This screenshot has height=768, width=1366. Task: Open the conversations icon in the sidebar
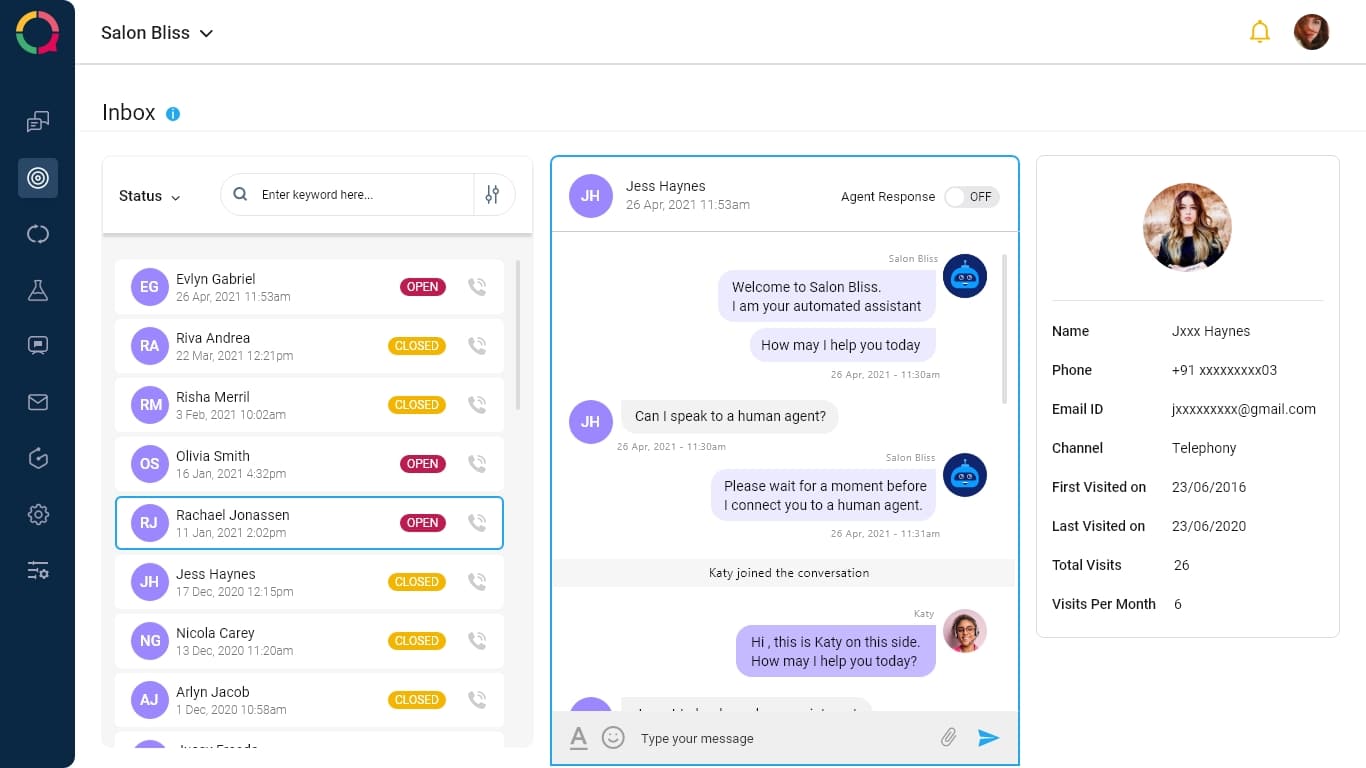coord(38,122)
